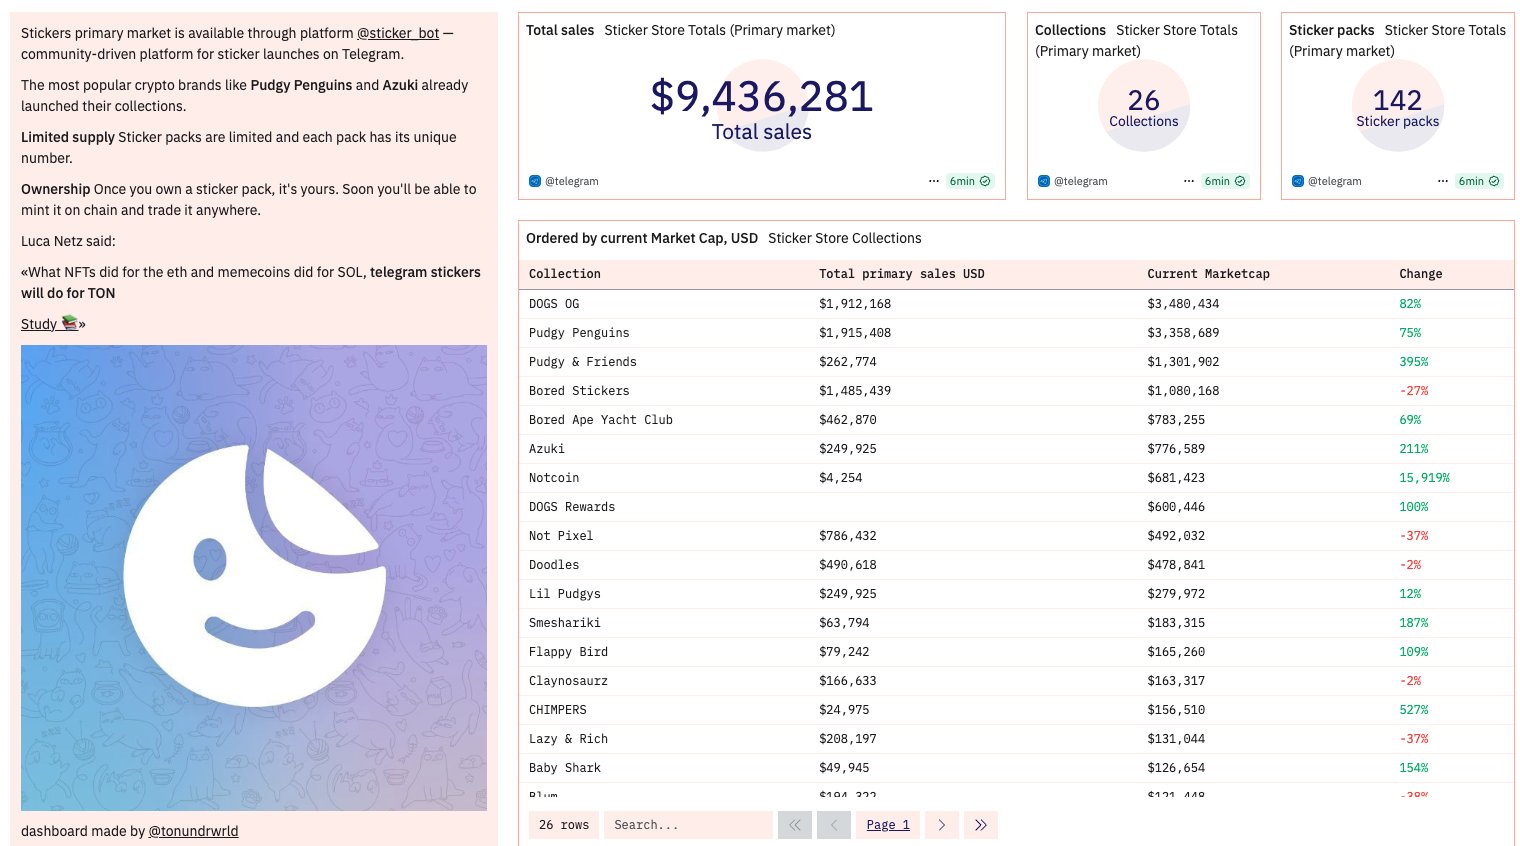Click the $1,915,408 primary sales value
The image size is (1520, 846).
point(855,333)
